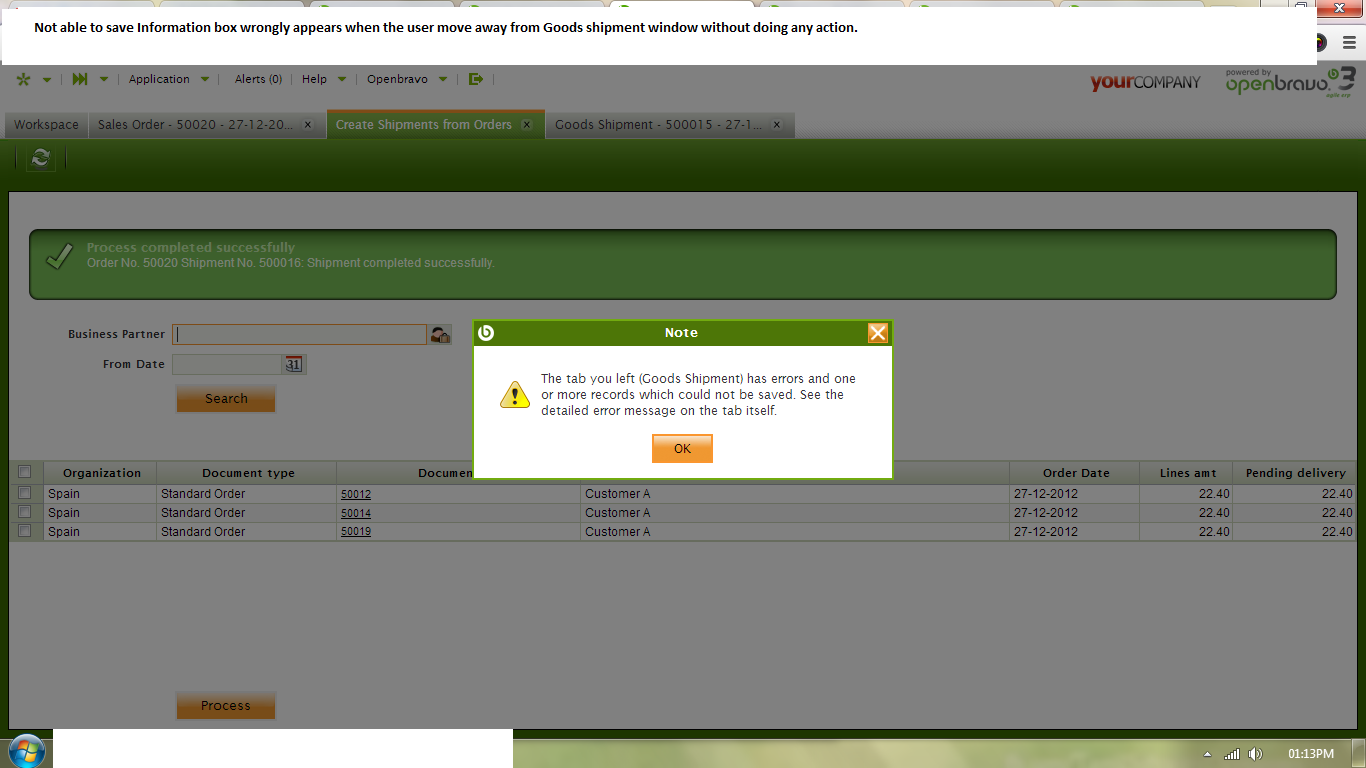Check the row checkbox for order 50014
Screen dimensions: 1366x768
(25, 512)
